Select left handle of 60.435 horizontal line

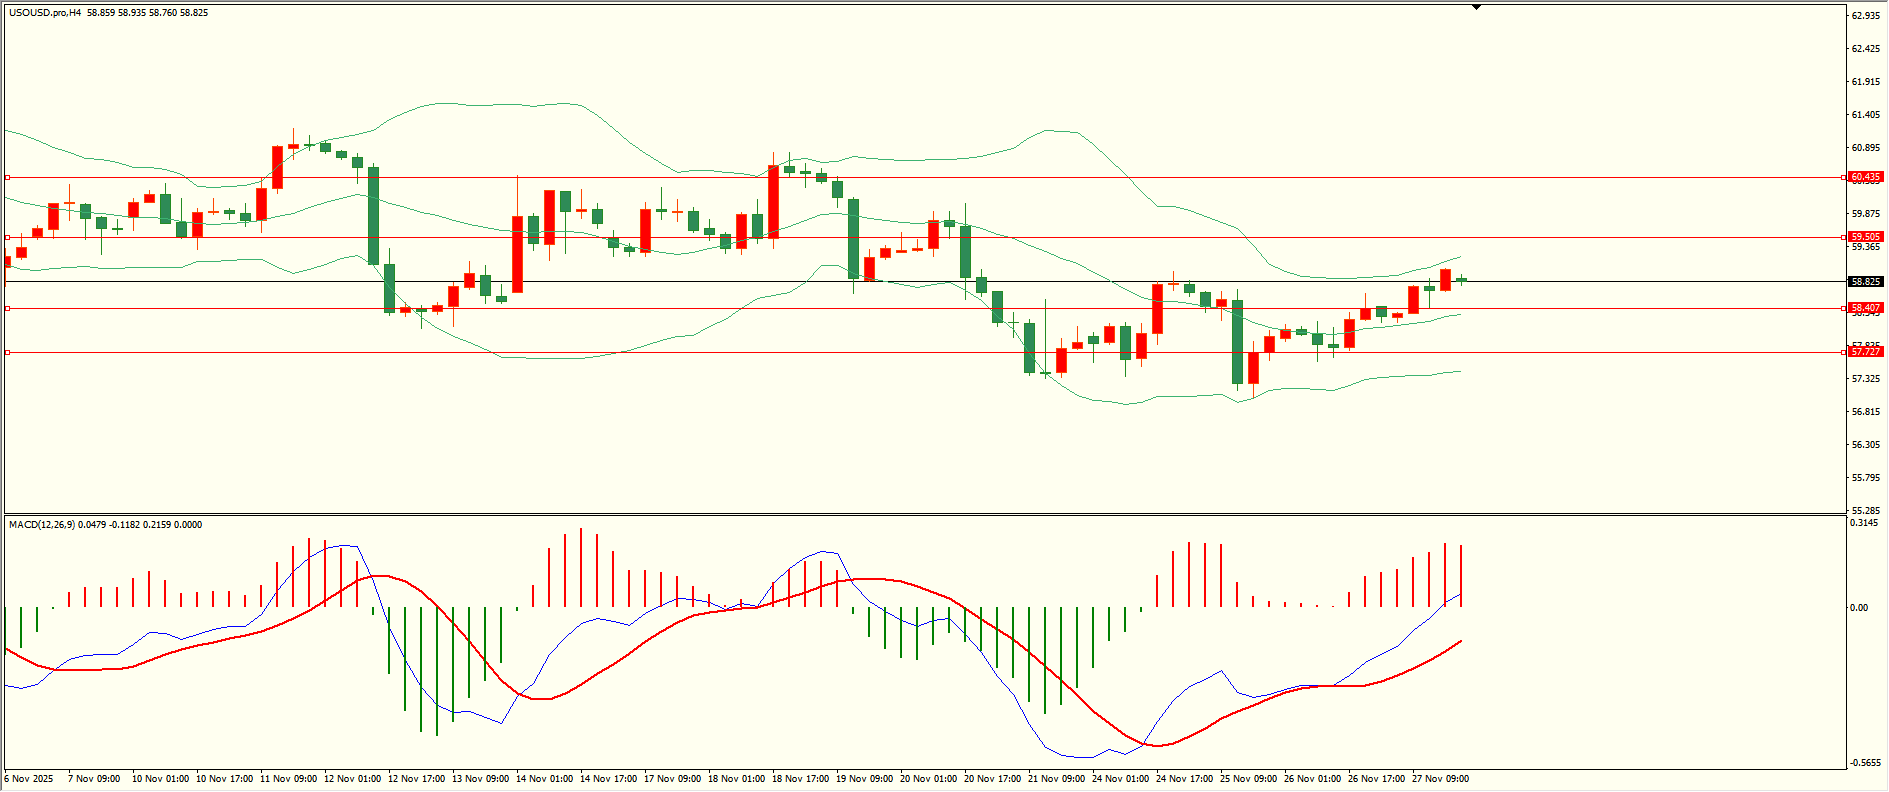pyautogui.click(x=8, y=177)
